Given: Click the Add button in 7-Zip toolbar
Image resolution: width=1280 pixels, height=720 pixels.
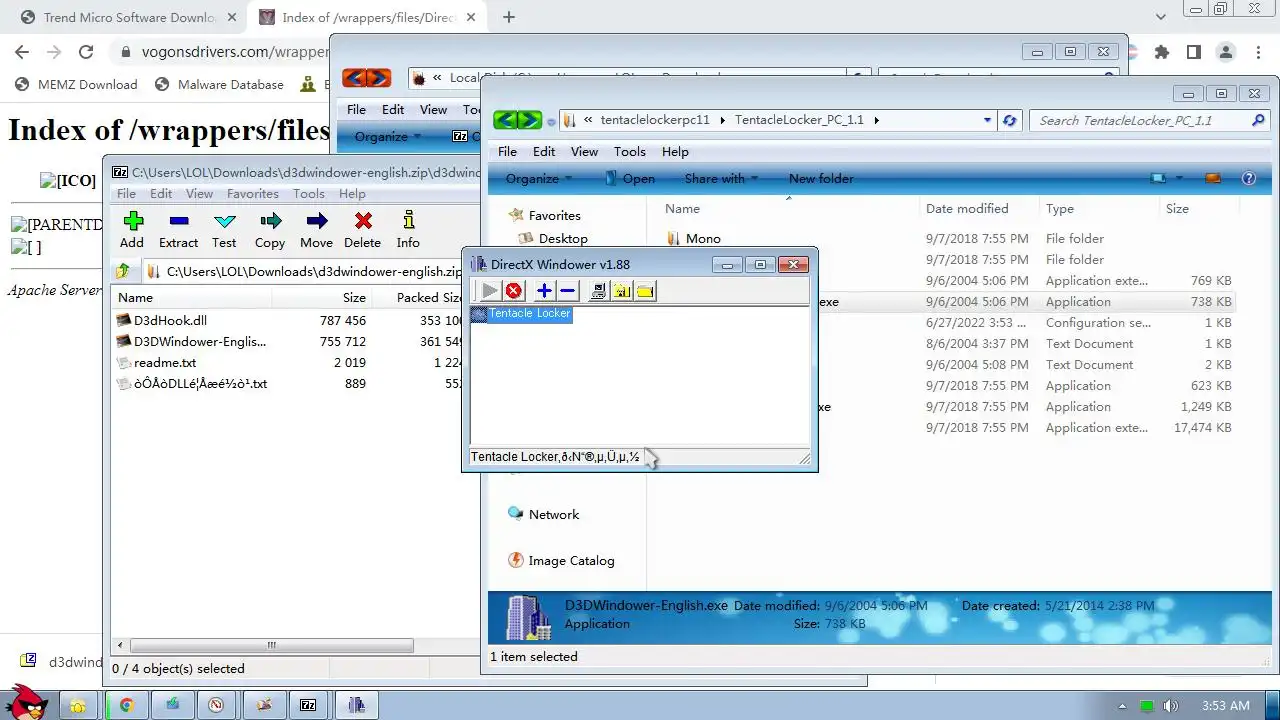Looking at the screenshot, I should (x=132, y=230).
